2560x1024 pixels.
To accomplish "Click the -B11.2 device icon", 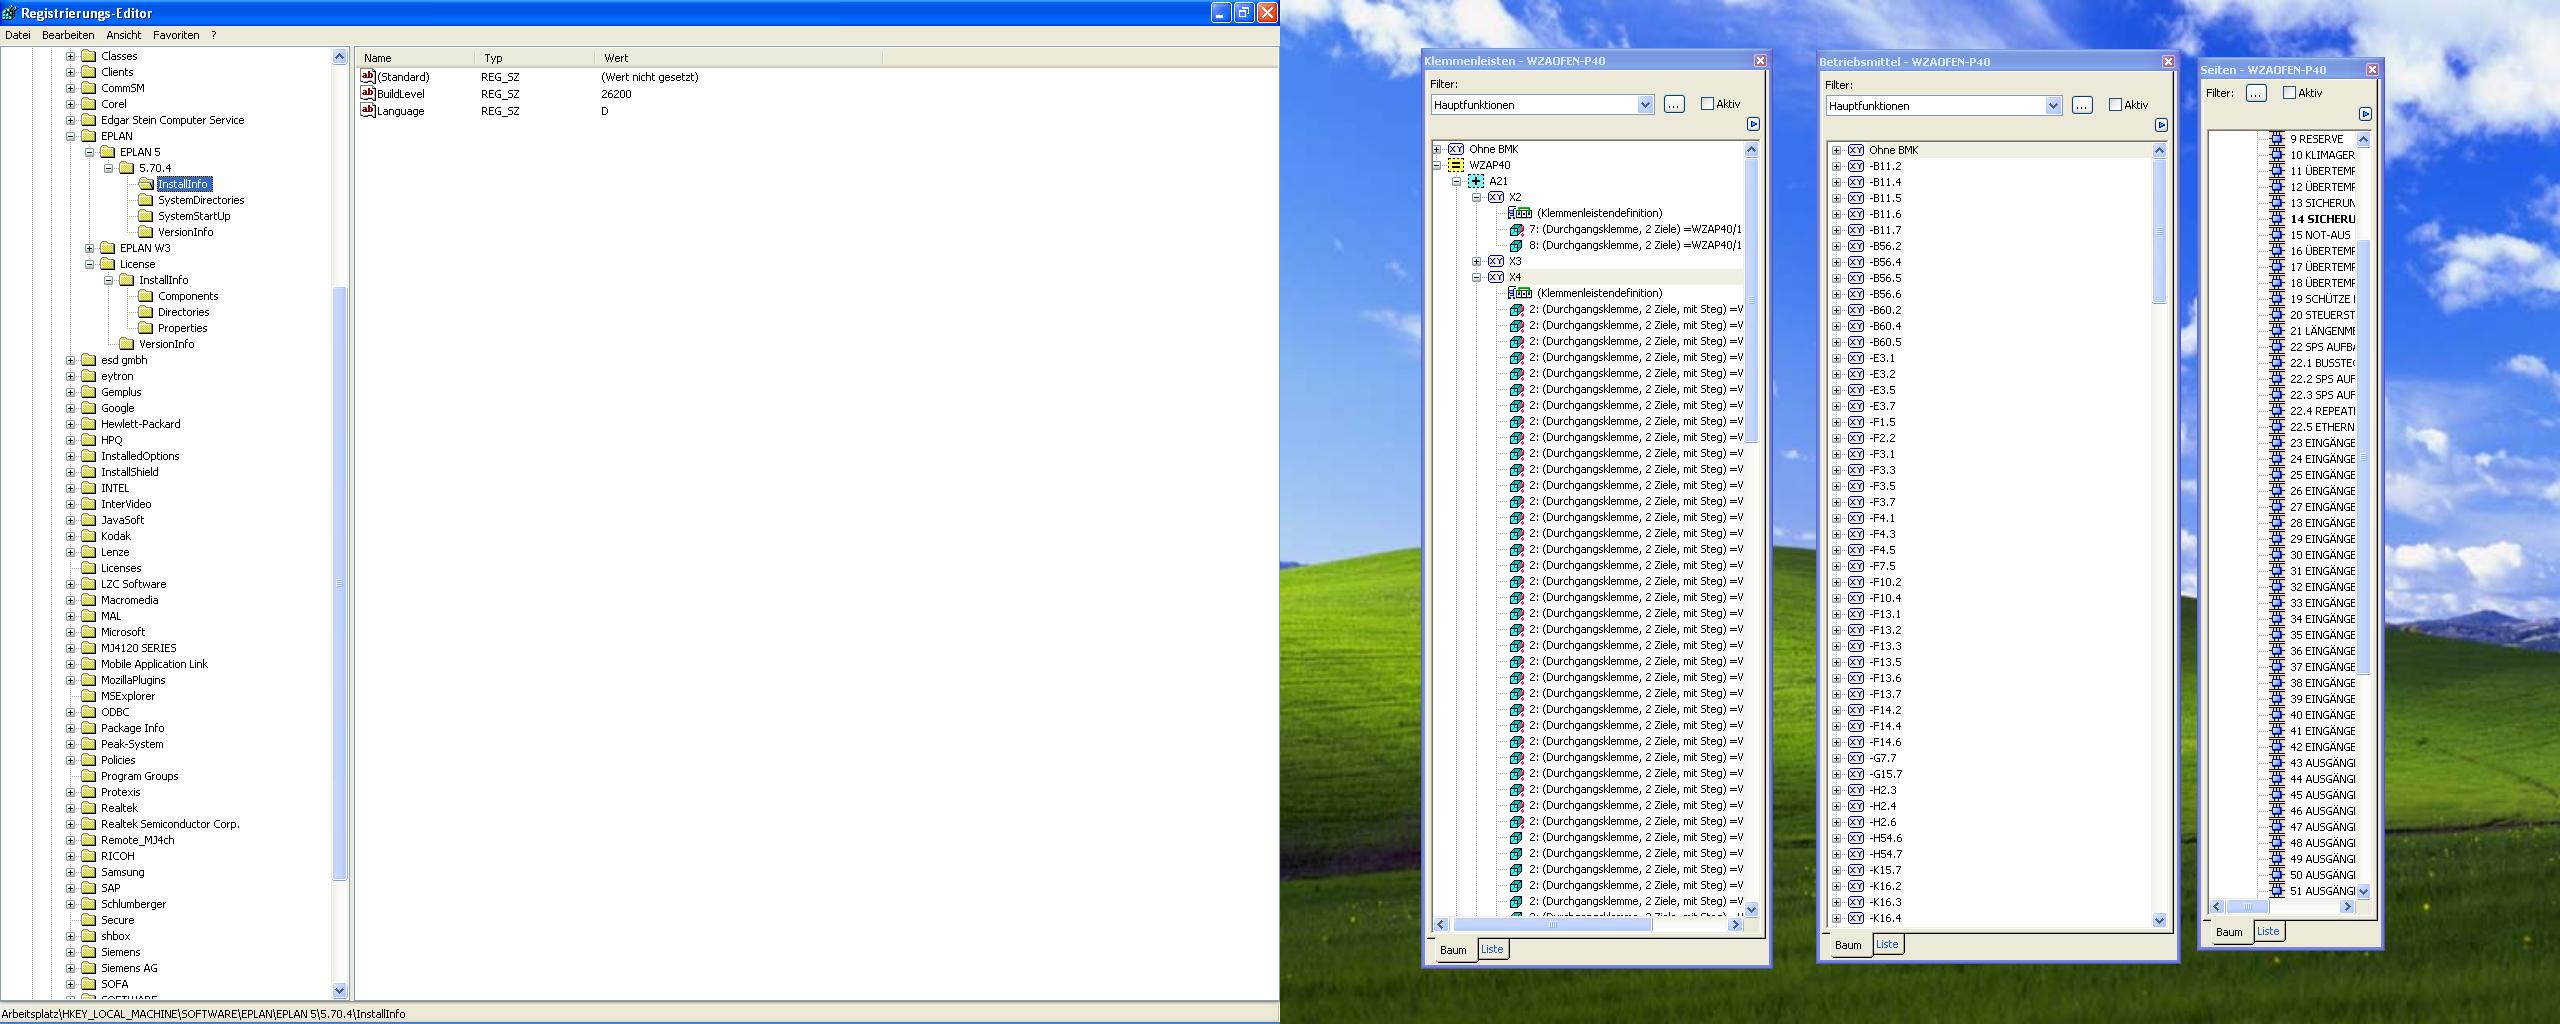I will tap(1856, 166).
